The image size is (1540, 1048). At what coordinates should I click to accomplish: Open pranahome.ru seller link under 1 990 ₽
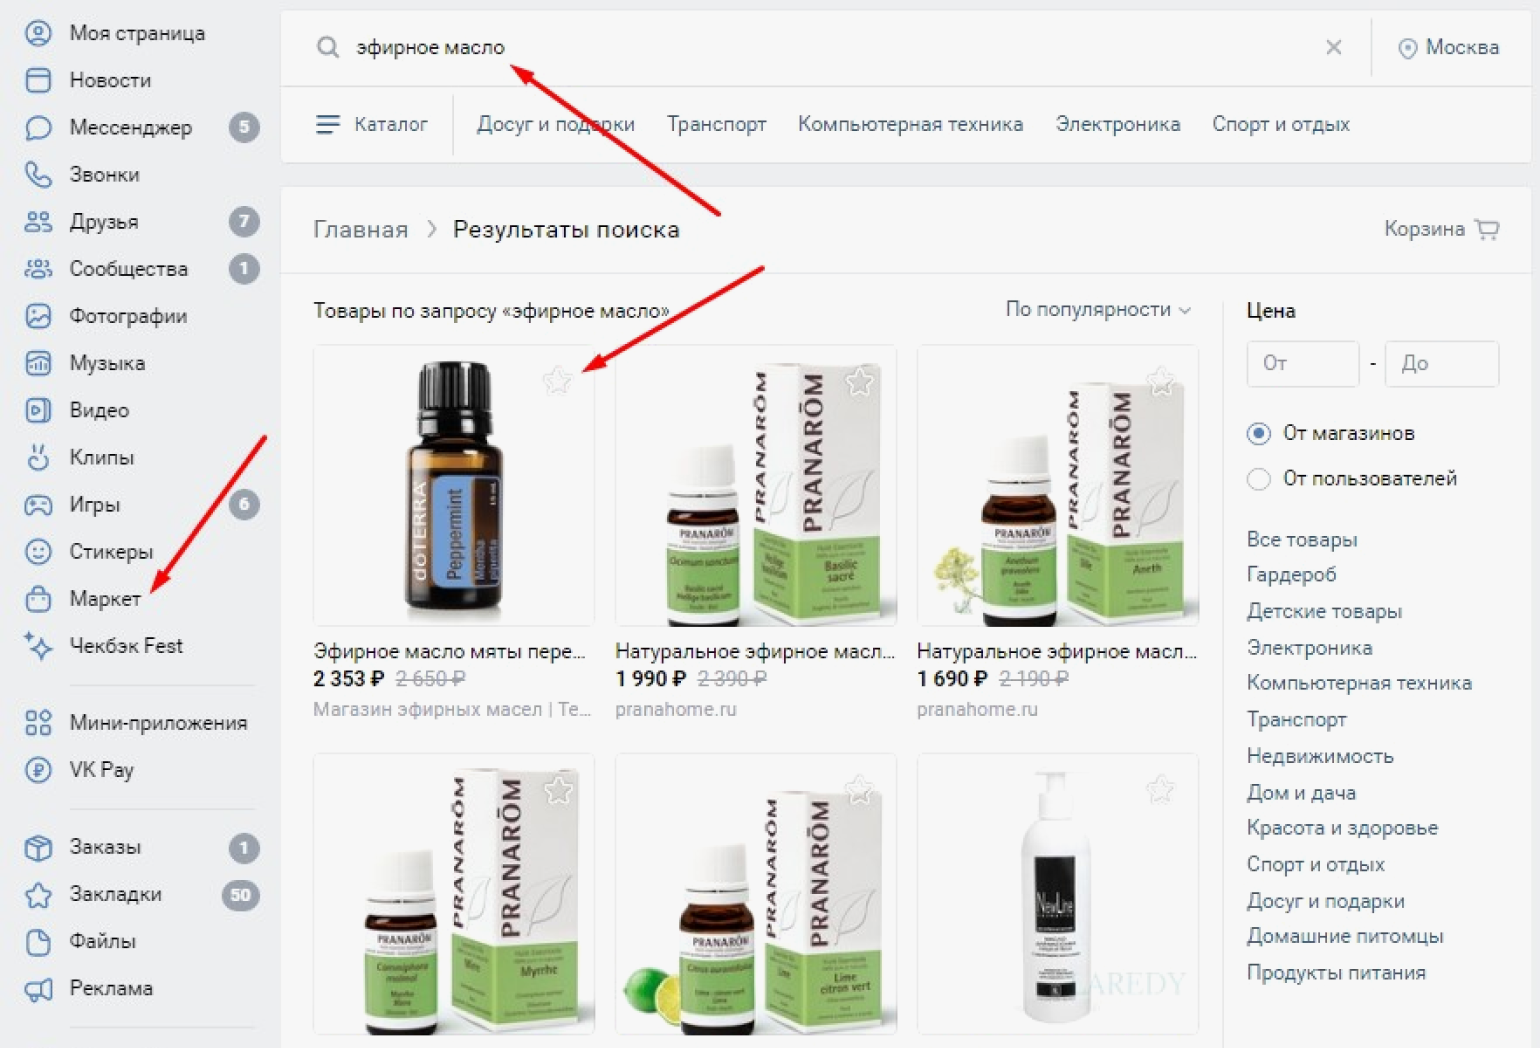click(x=676, y=709)
